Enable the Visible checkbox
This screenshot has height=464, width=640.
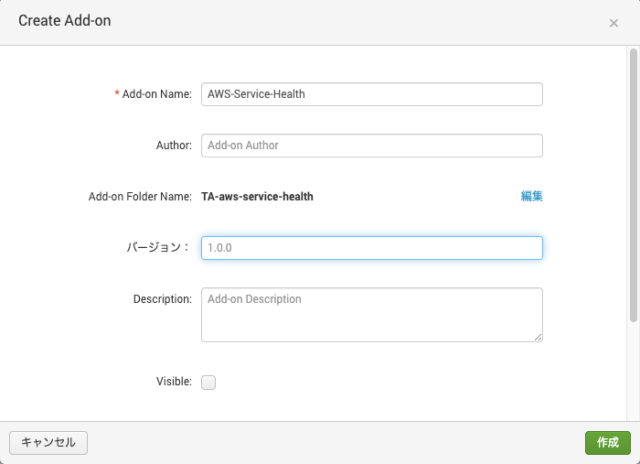(x=208, y=382)
